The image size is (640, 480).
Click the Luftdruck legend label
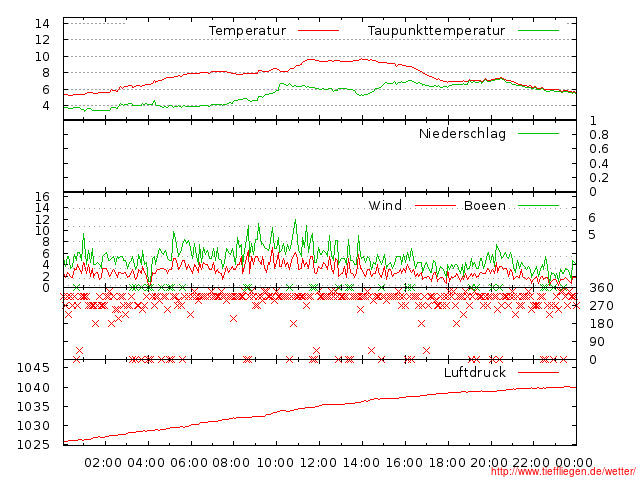click(x=475, y=372)
